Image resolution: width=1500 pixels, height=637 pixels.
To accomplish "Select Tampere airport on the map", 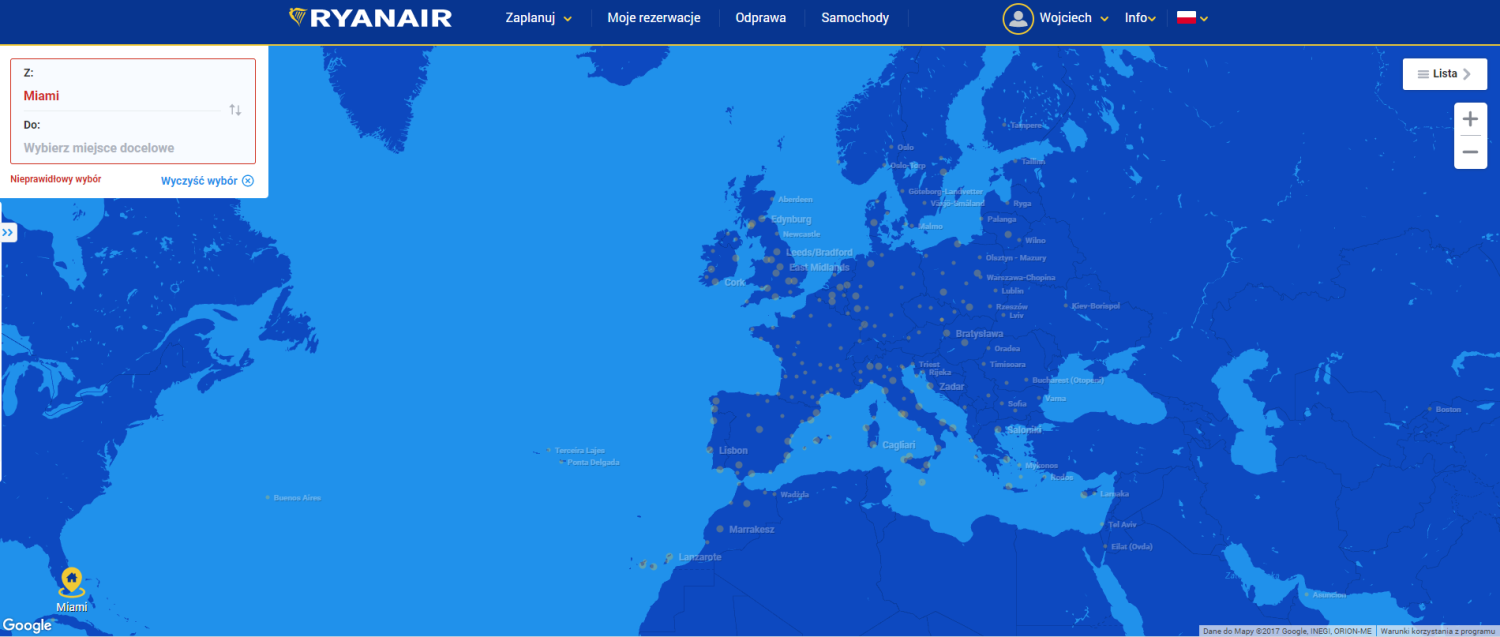I will (x=1026, y=126).
